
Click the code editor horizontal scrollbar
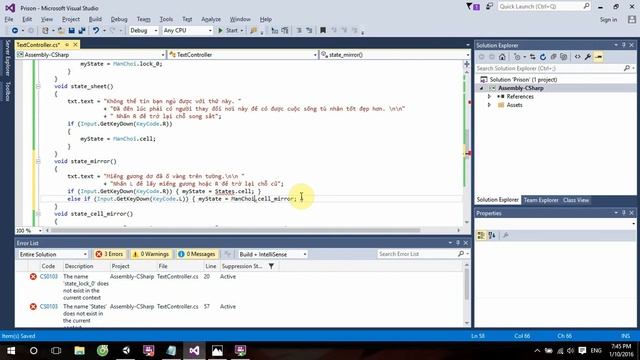pos(235,230)
